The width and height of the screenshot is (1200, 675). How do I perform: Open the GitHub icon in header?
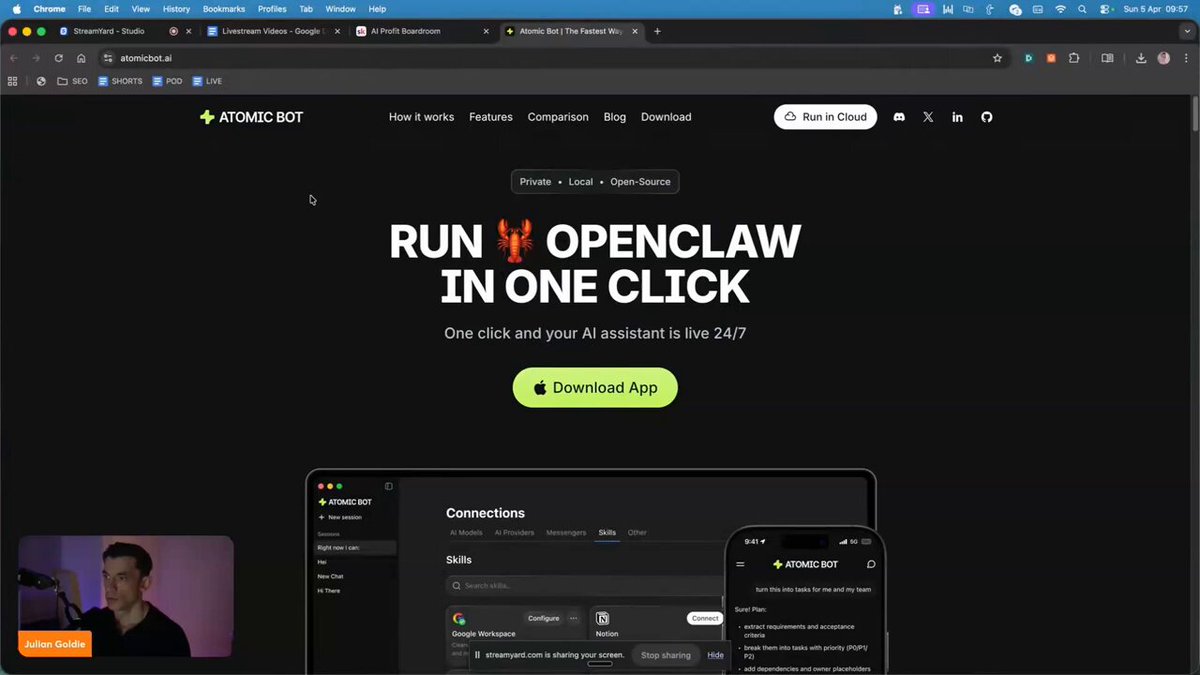coord(986,117)
